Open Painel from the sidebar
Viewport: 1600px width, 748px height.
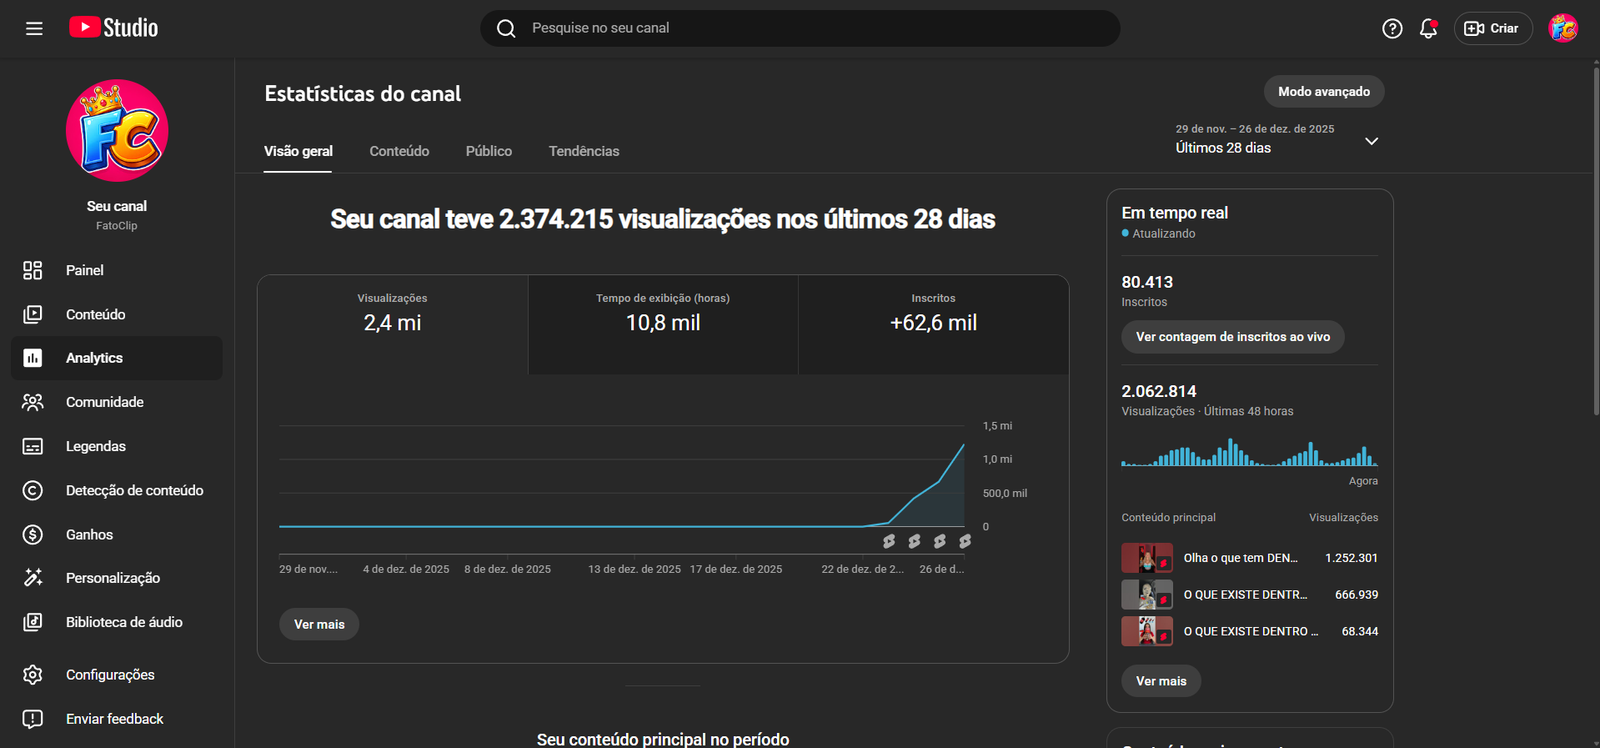pos(85,270)
